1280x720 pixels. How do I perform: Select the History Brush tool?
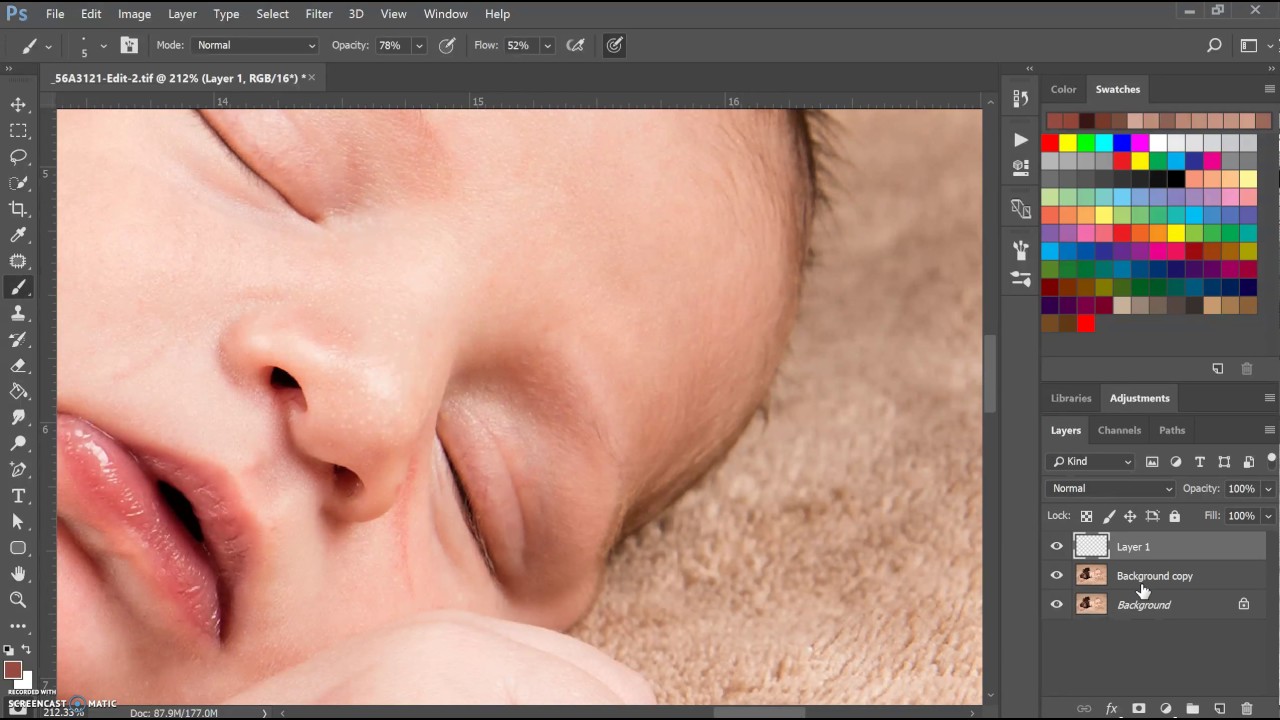point(18,339)
